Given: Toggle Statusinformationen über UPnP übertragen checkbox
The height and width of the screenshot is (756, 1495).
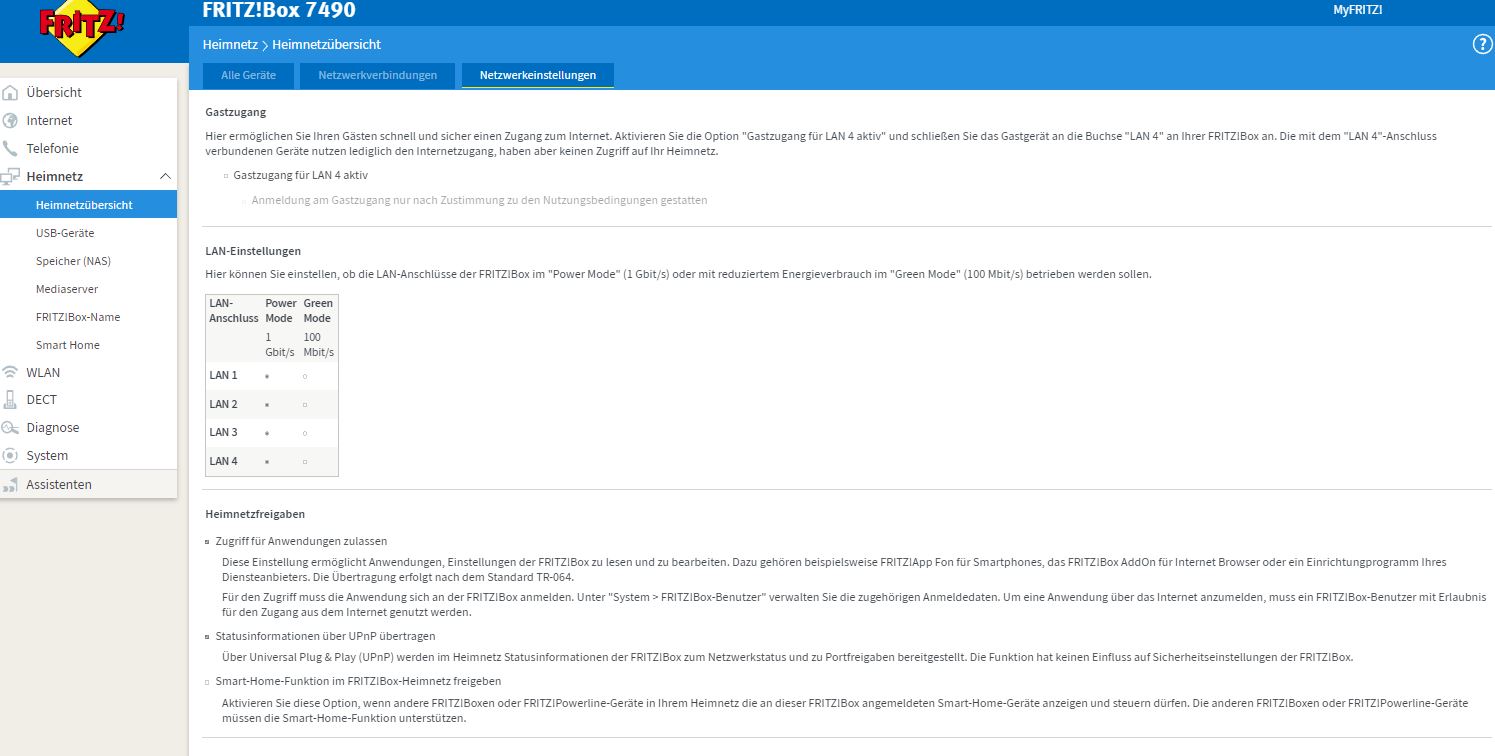Looking at the screenshot, I should click(208, 637).
